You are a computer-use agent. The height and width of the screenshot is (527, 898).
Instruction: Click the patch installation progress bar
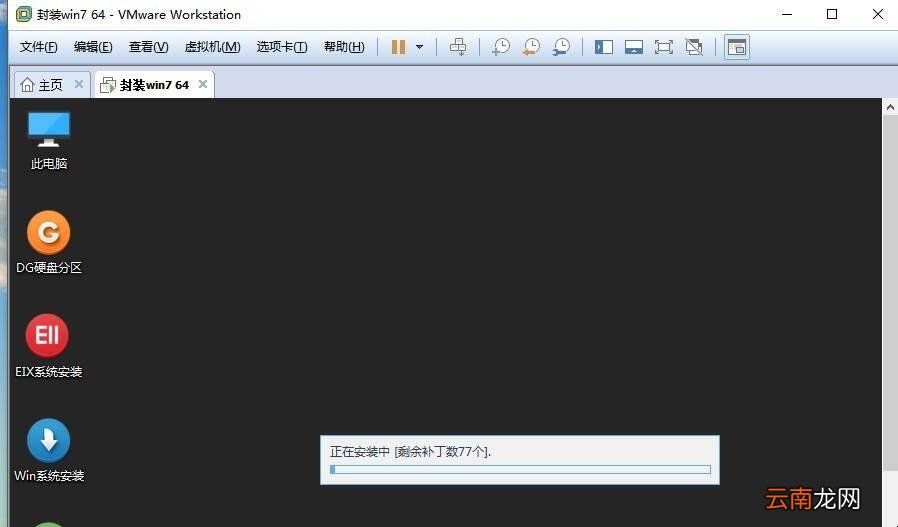pyautogui.click(x=520, y=469)
